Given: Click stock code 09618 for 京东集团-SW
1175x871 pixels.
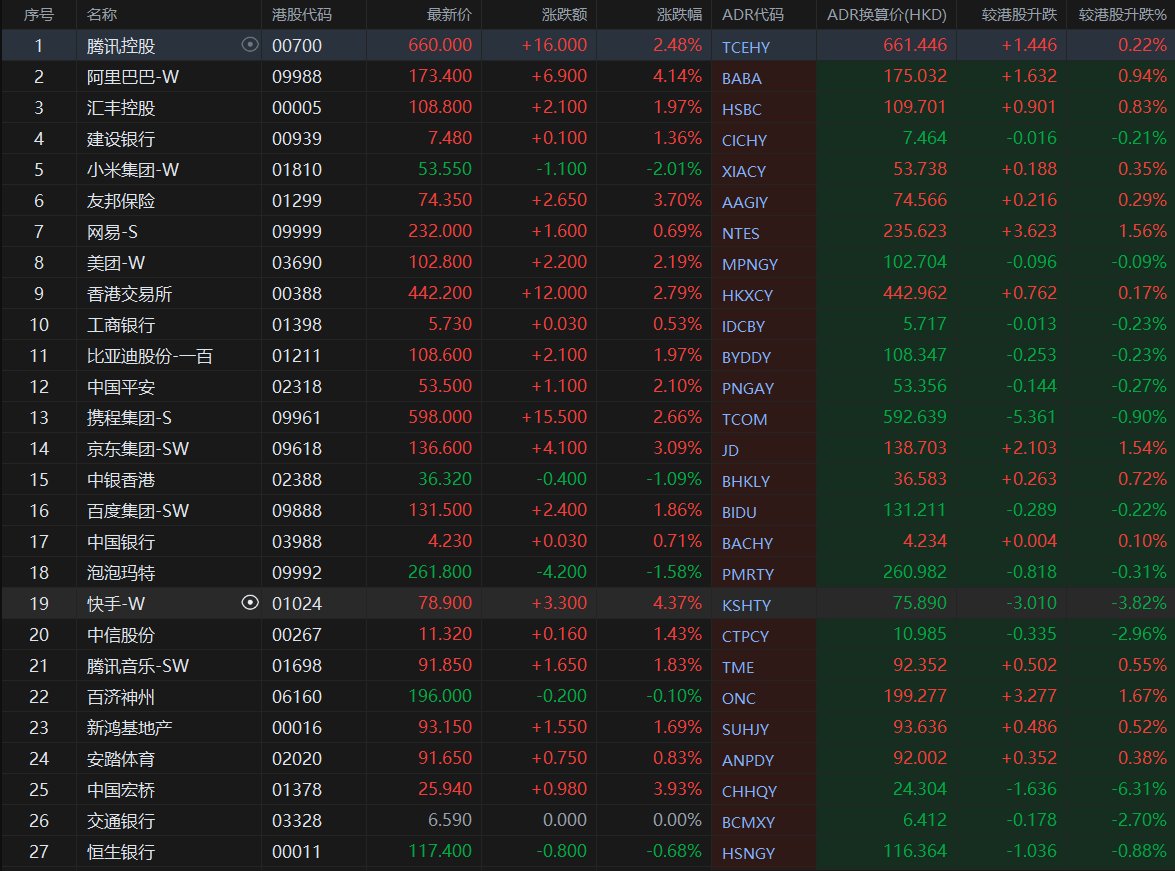Looking at the screenshot, I should pyautogui.click(x=296, y=449).
